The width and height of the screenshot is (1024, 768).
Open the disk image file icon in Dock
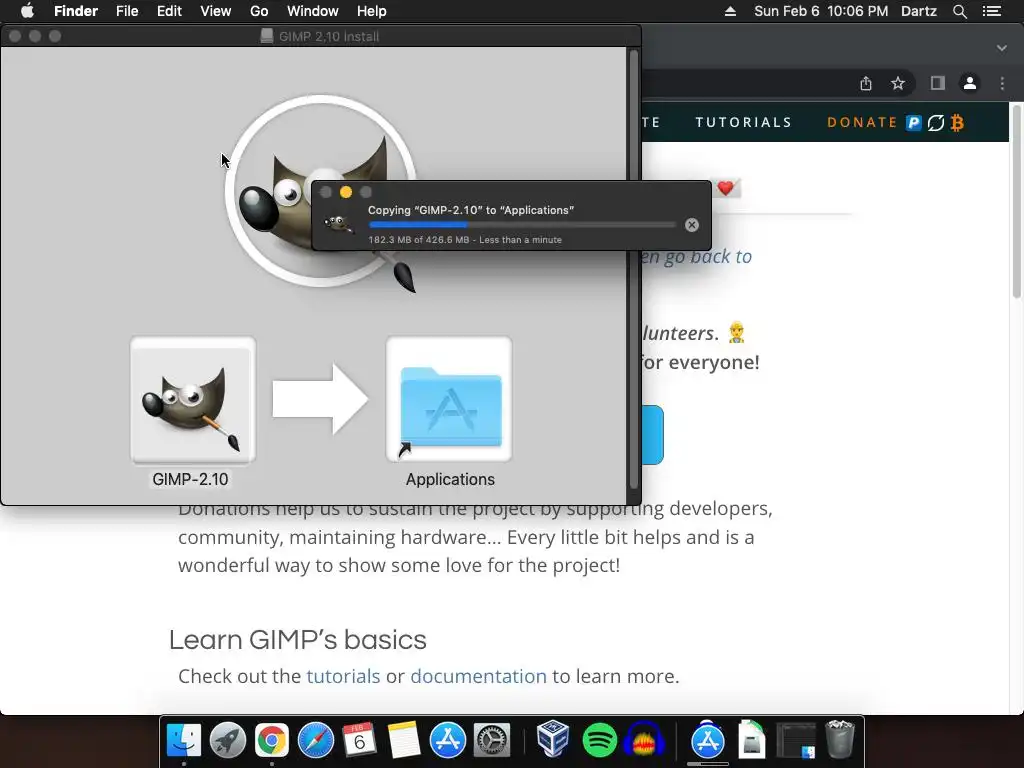click(751, 739)
